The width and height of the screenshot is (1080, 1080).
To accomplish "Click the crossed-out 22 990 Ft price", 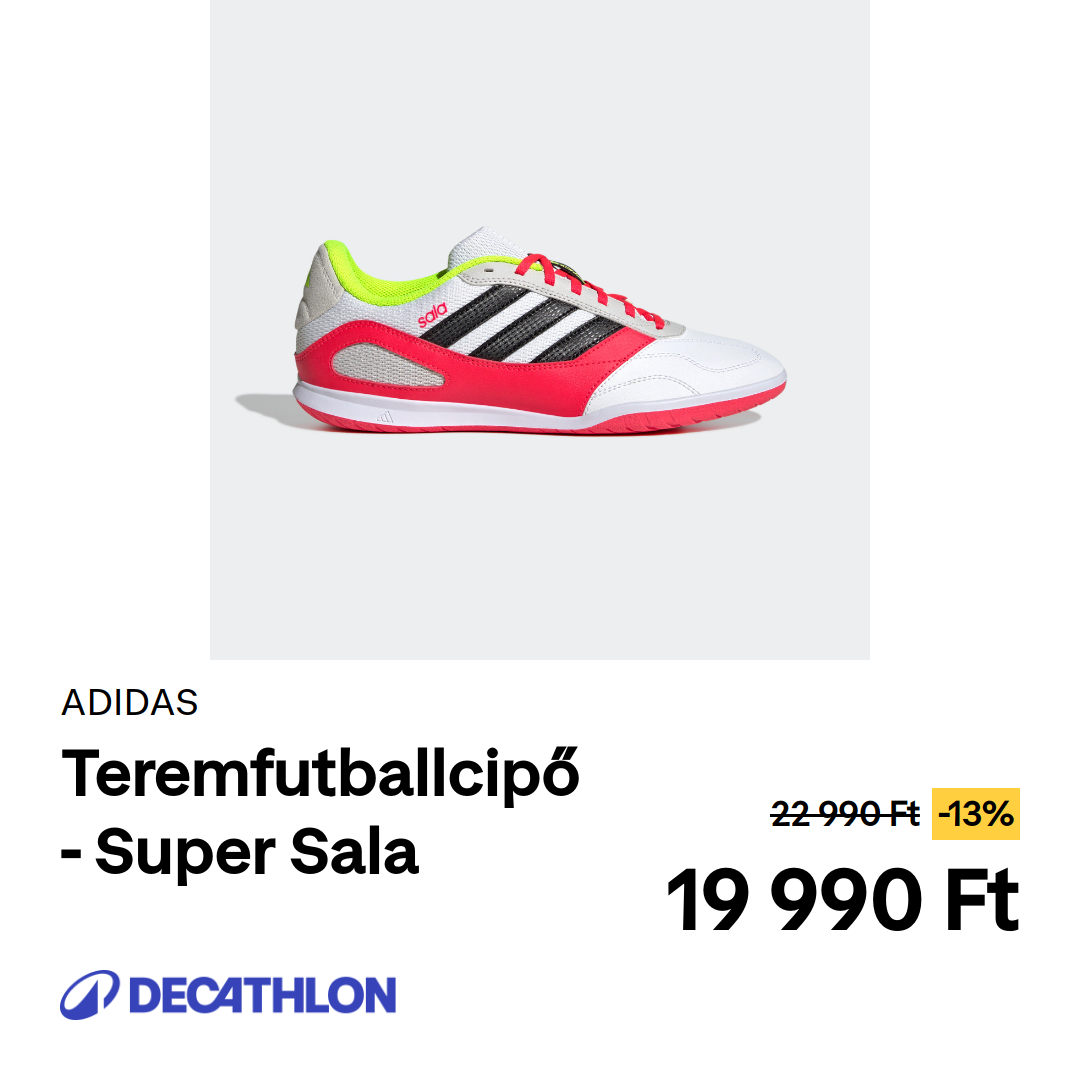I will coord(845,814).
